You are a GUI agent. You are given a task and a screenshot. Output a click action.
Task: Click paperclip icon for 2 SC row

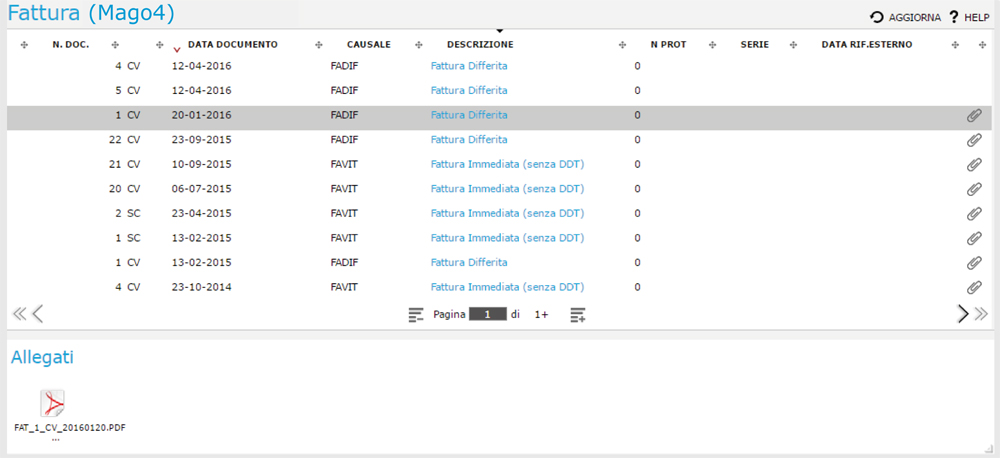[974, 214]
